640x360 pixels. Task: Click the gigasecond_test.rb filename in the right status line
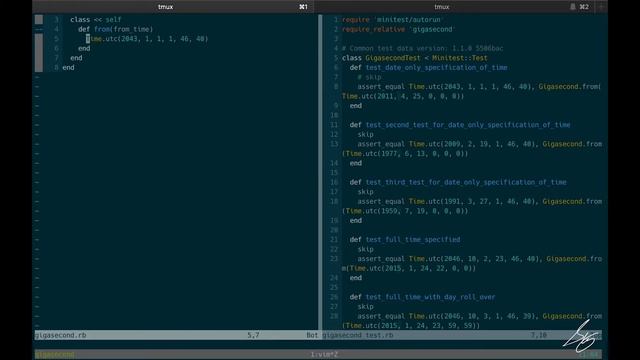[358, 335]
